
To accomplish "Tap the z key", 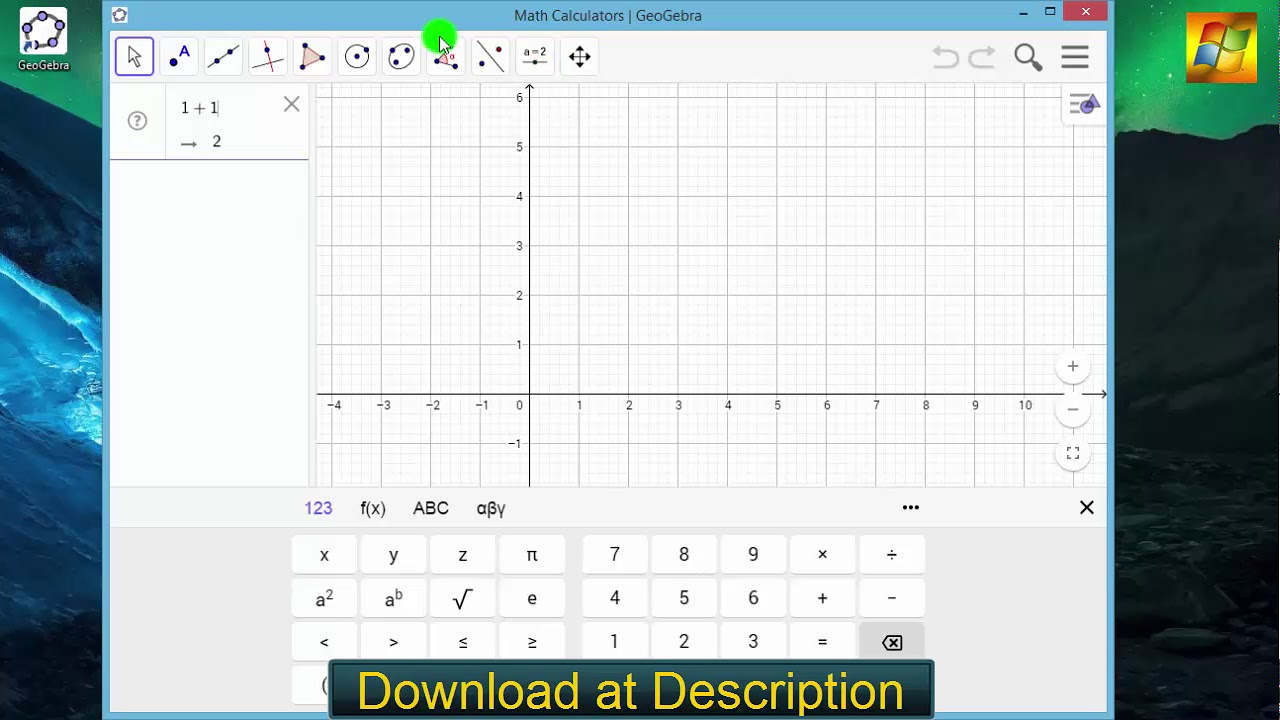I will click(x=463, y=555).
